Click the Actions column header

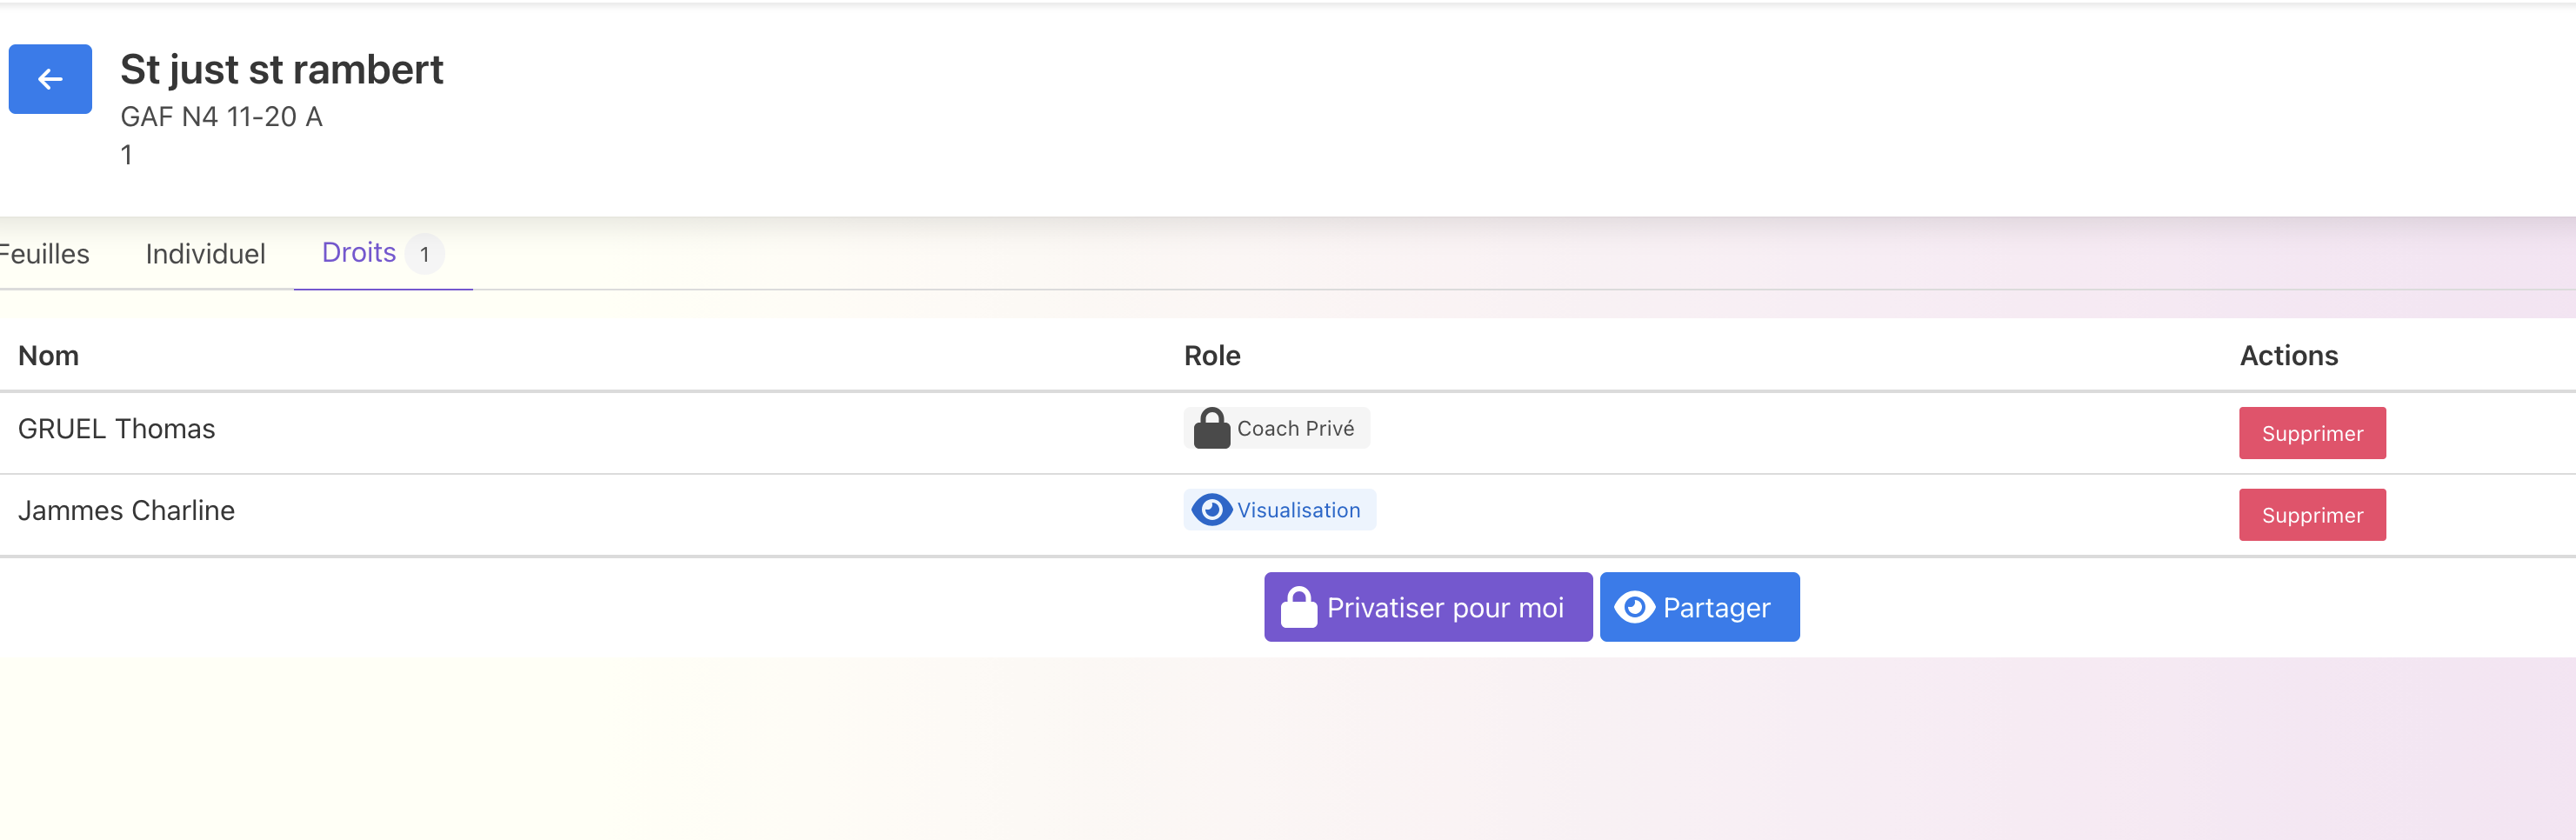(x=2288, y=356)
